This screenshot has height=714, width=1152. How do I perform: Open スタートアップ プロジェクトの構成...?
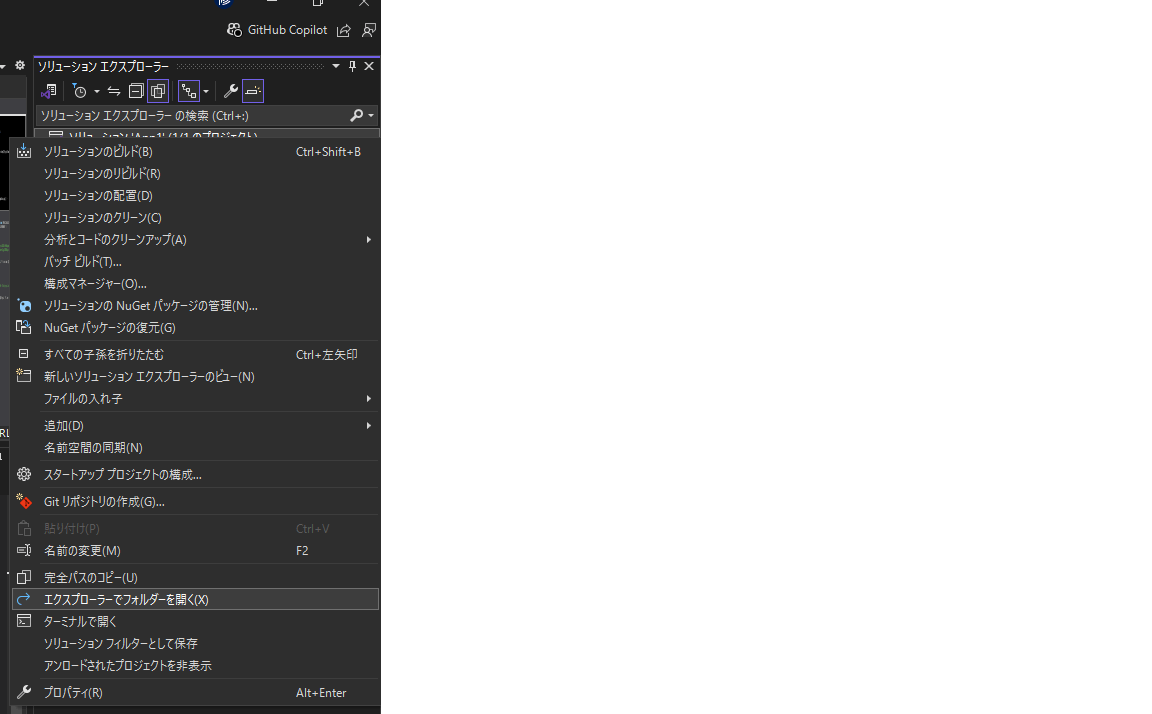tap(195, 475)
